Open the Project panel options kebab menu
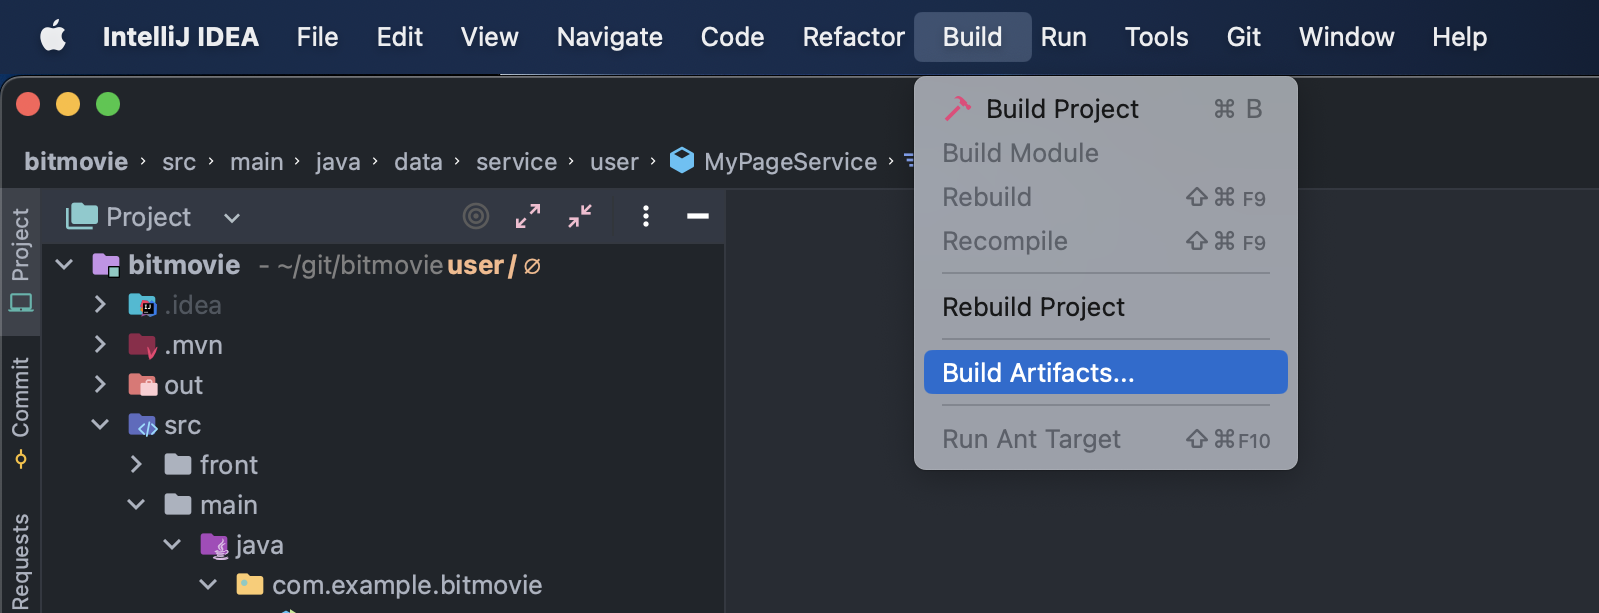This screenshot has height=613, width=1599. click(646, 216)
